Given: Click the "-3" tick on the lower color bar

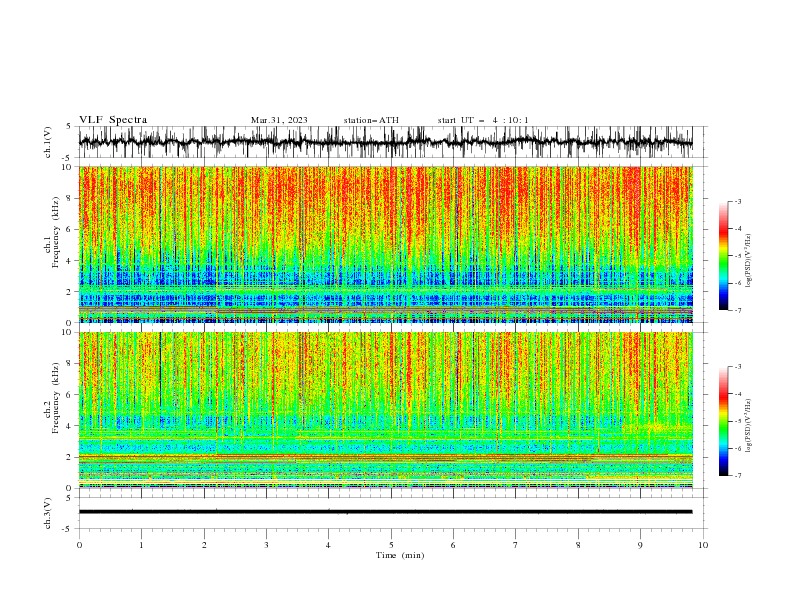Looking at the screenshot, I should (738, 367).
